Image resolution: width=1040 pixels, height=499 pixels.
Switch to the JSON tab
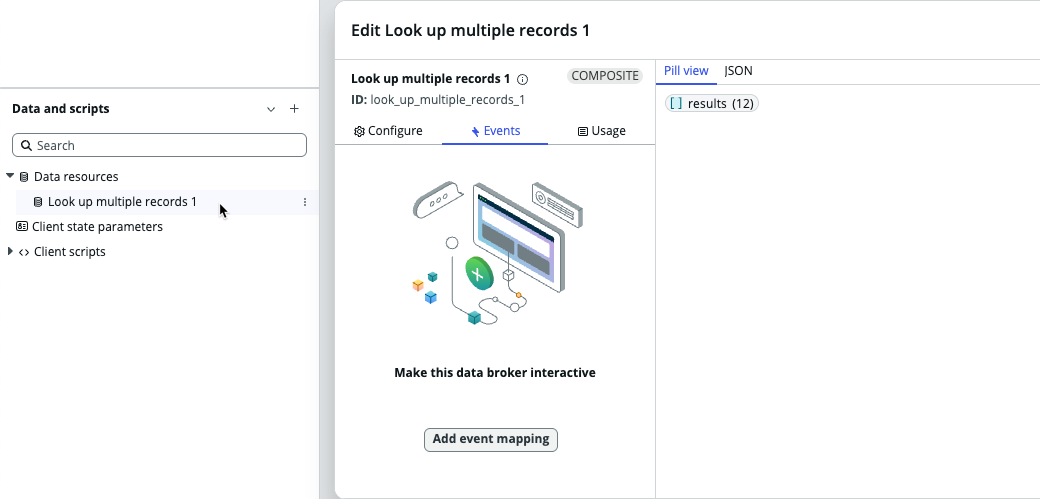click(738, 71)
